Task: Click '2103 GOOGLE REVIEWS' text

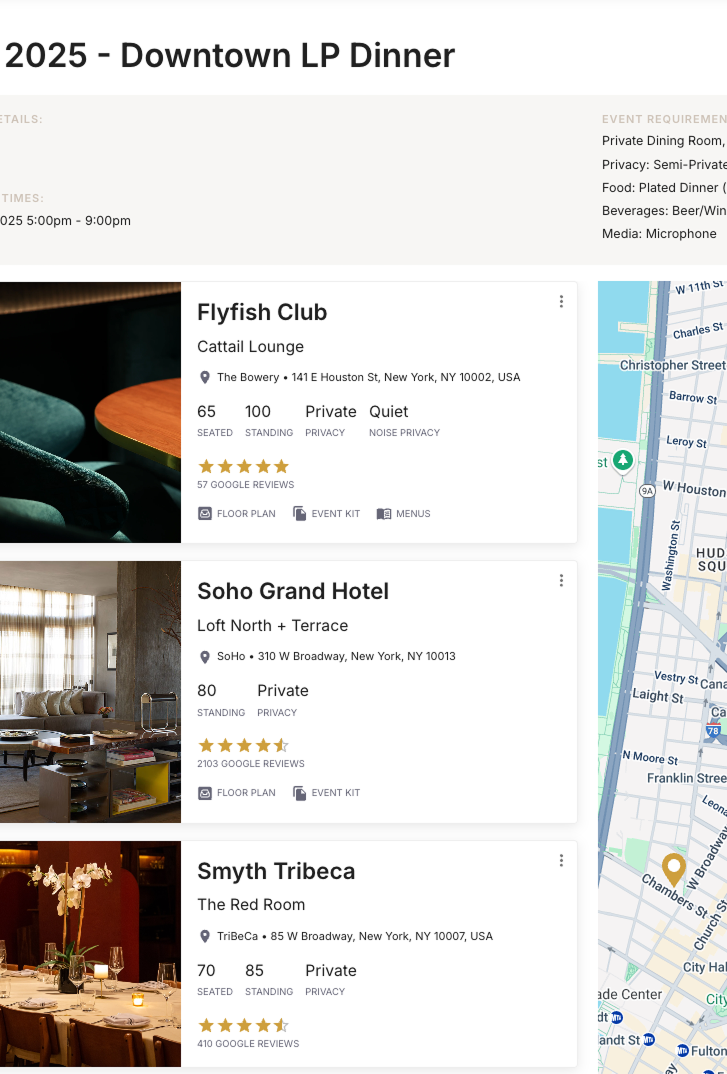Action: pyautogui.click(x=251, y=764)
